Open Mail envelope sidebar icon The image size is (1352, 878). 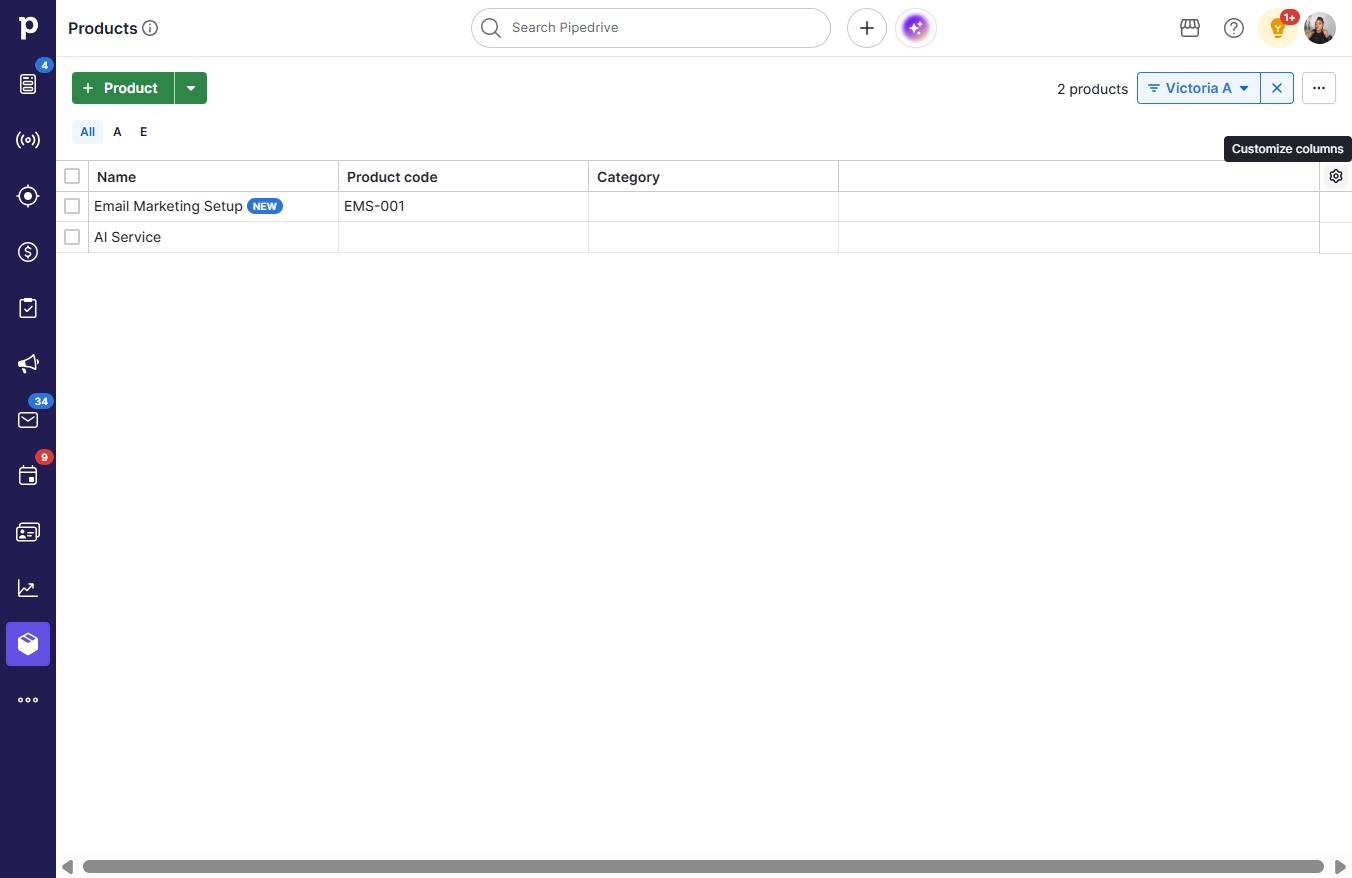(28, 420)
